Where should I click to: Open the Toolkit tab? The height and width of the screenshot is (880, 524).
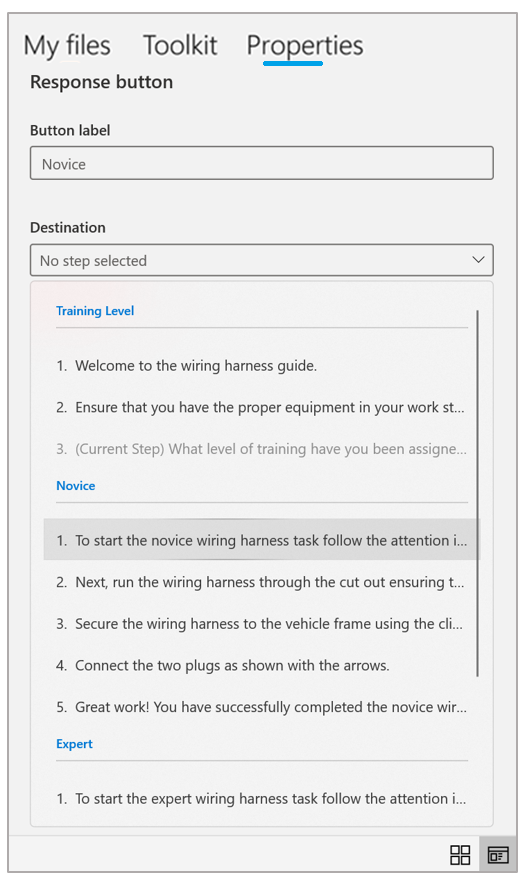pos(180,45)
